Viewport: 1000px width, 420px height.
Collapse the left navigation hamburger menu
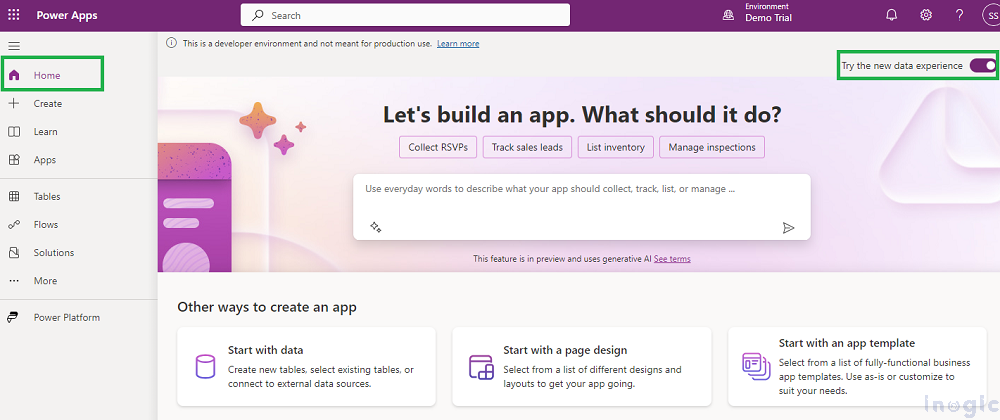(x=14, y=46)
